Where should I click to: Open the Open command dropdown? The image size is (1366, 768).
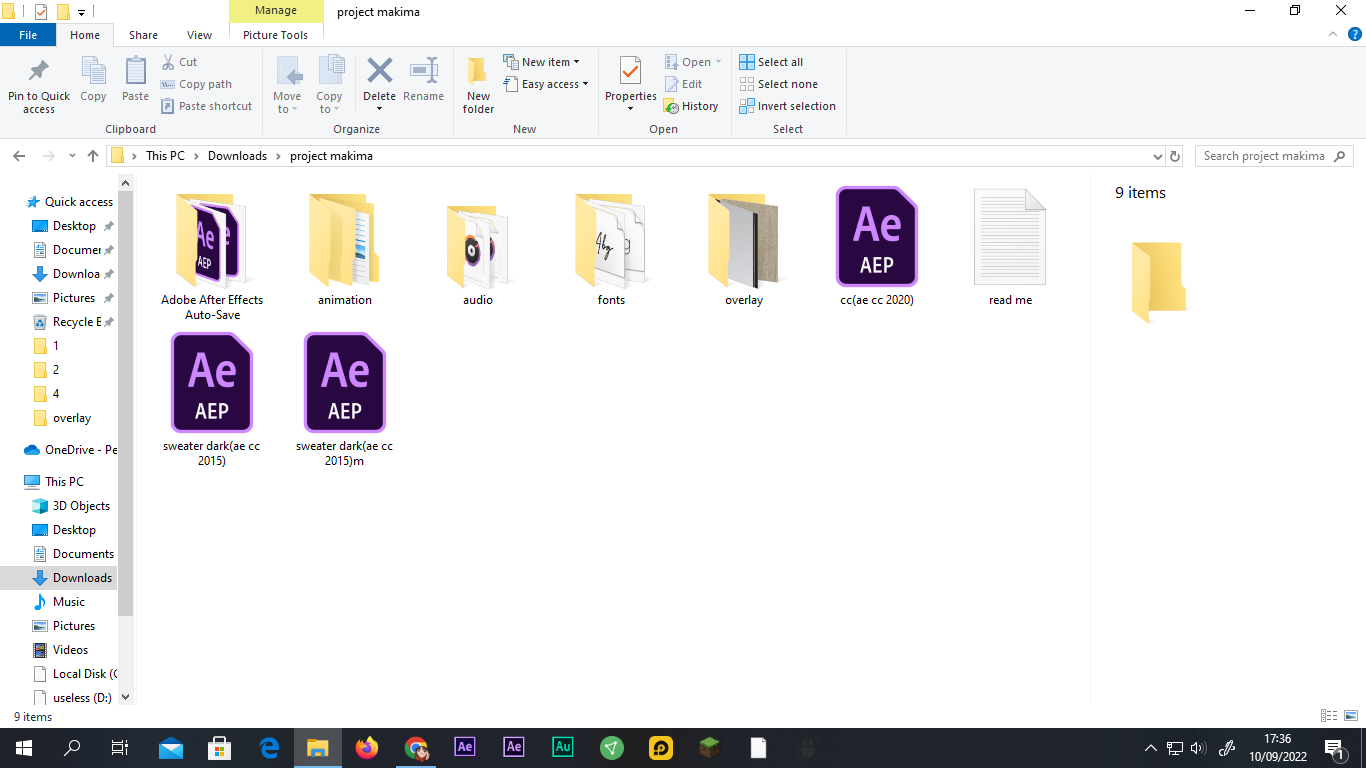[693, 62]
